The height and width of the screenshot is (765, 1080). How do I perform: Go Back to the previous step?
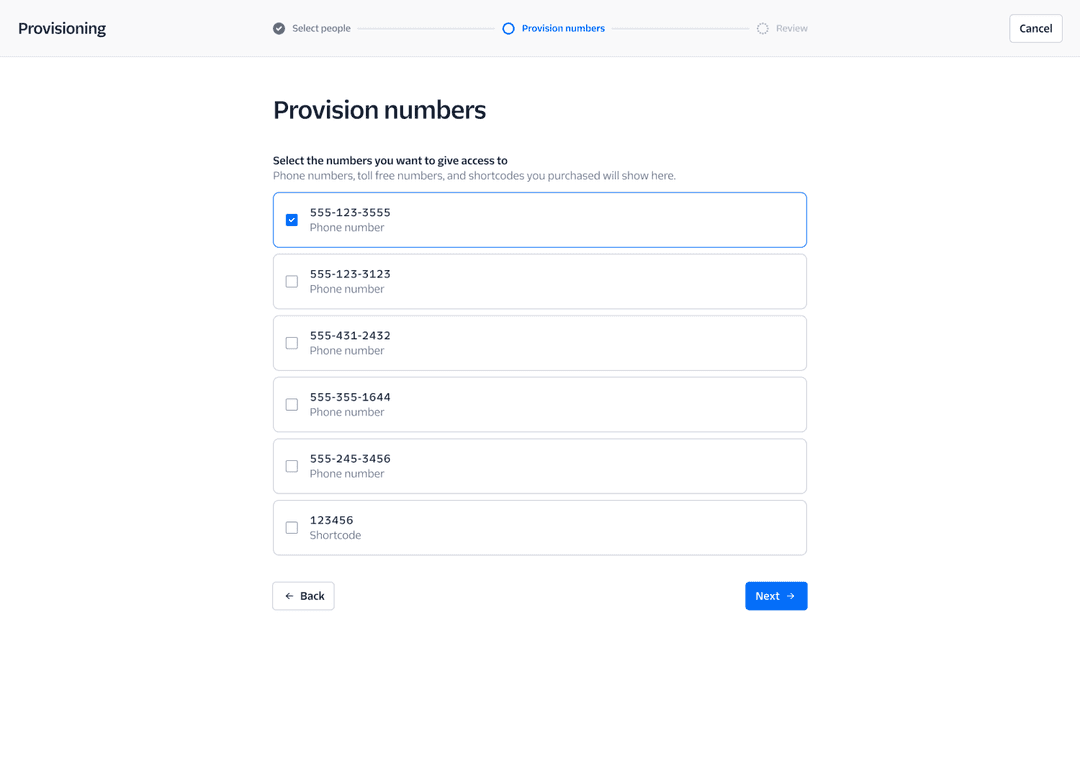pos(303,596)
